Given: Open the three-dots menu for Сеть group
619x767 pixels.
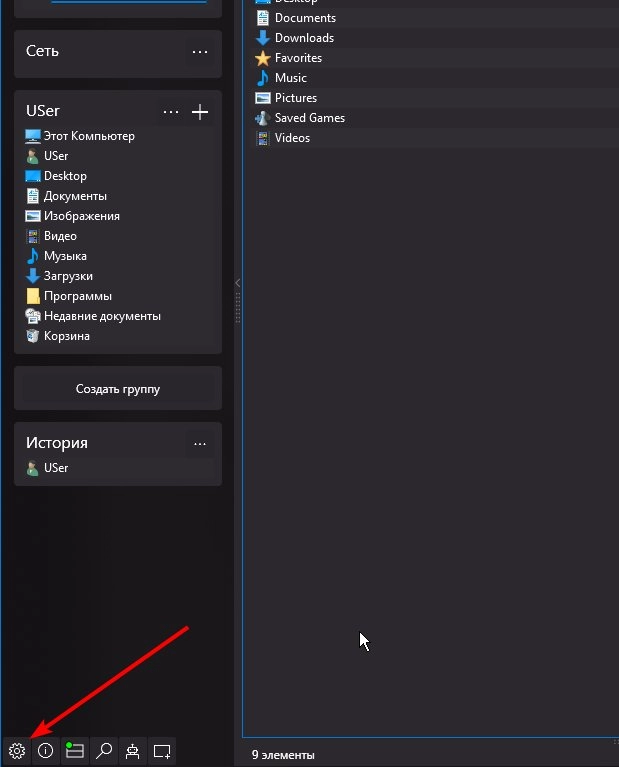Looking at the screenshot, I should [200, 52].
